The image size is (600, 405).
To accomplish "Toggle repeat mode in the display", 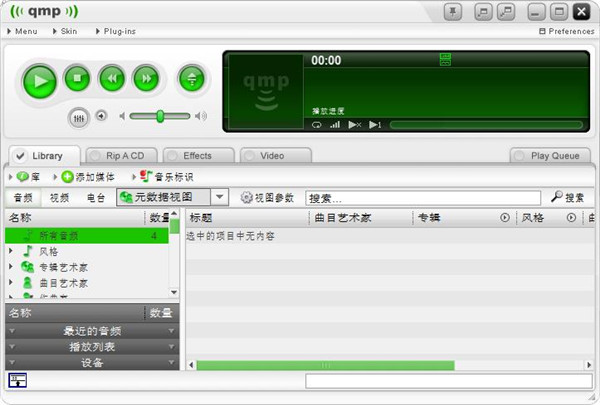I will tap(317, 125).
